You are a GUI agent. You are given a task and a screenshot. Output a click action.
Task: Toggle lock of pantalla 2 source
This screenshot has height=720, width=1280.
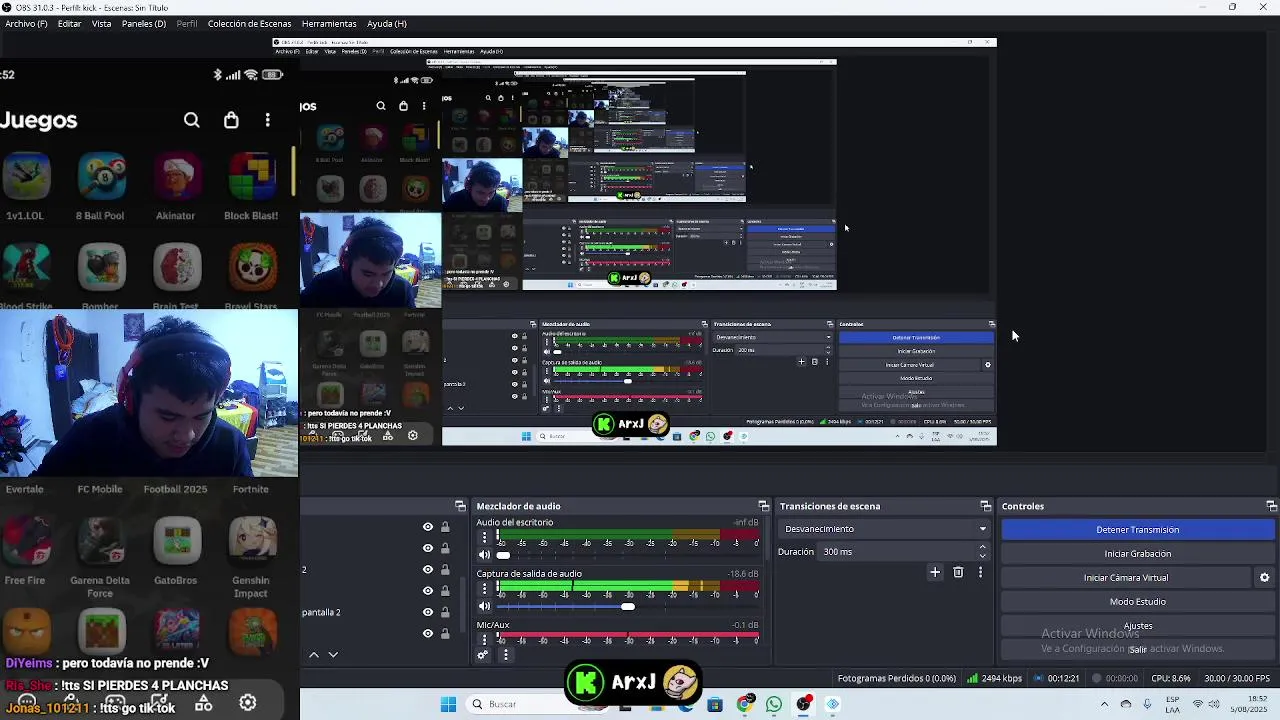(445, 612)
